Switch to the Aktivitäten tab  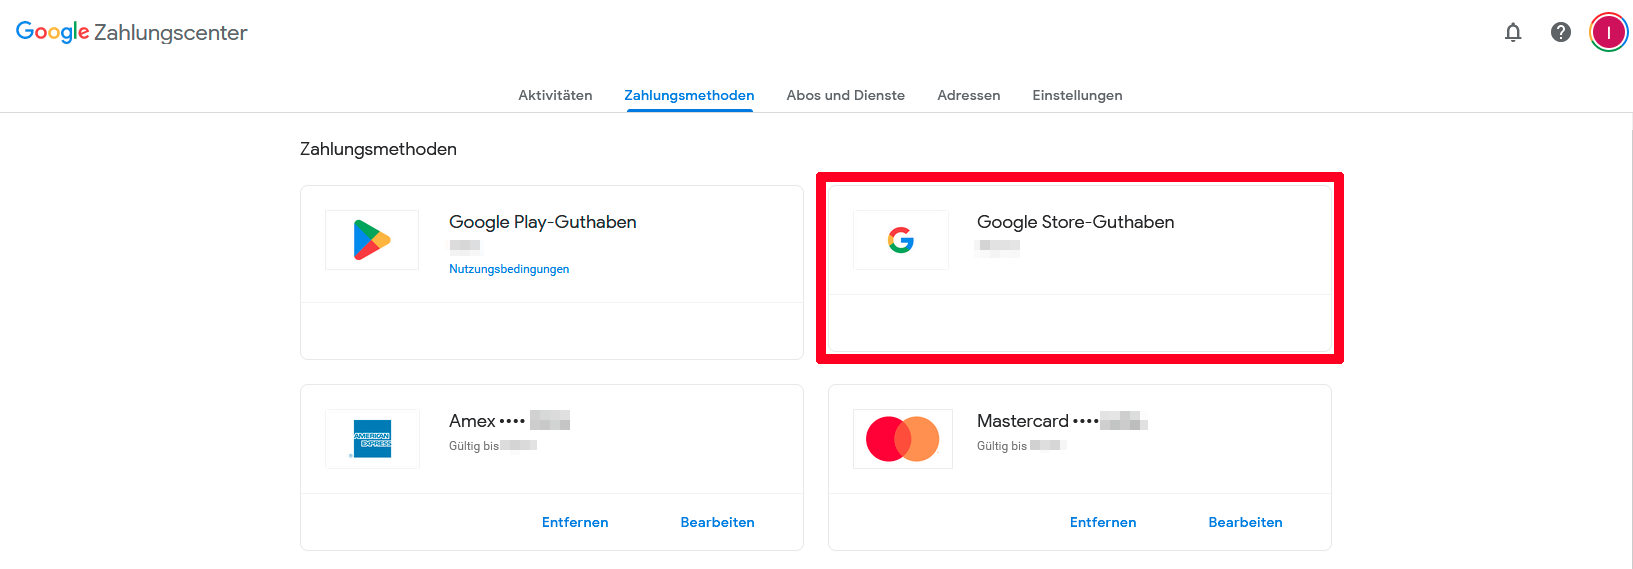555,95
